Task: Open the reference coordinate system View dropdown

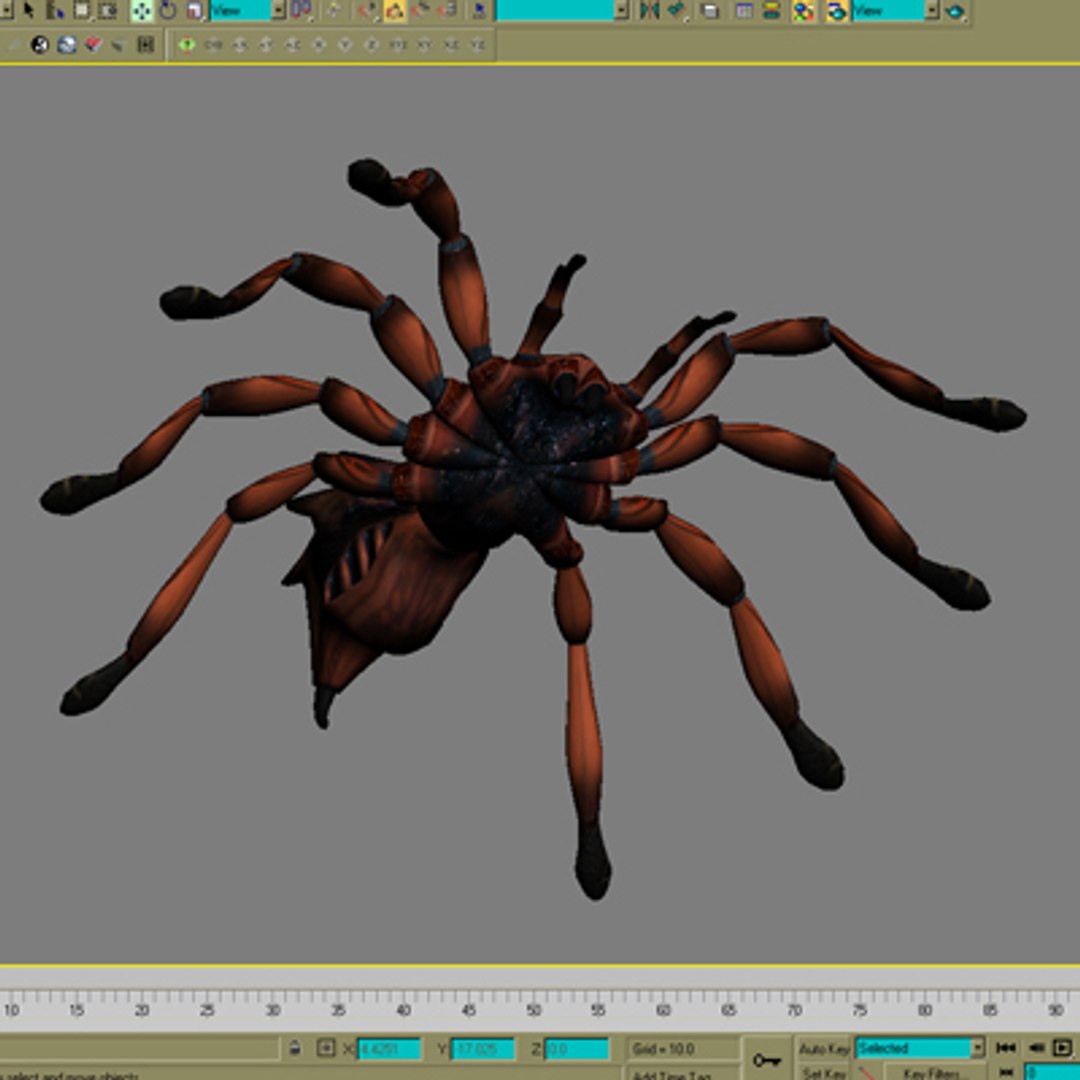Action: coord(247,10)
